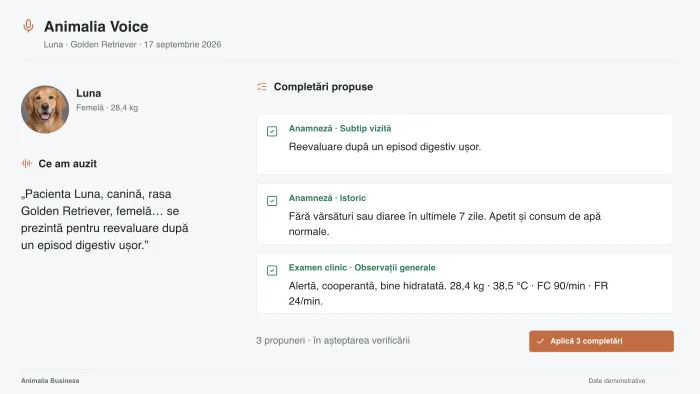The image size is (700, 394).
Task: Click the transcribed quote under Ce am auzit
Action: (104, 220)
